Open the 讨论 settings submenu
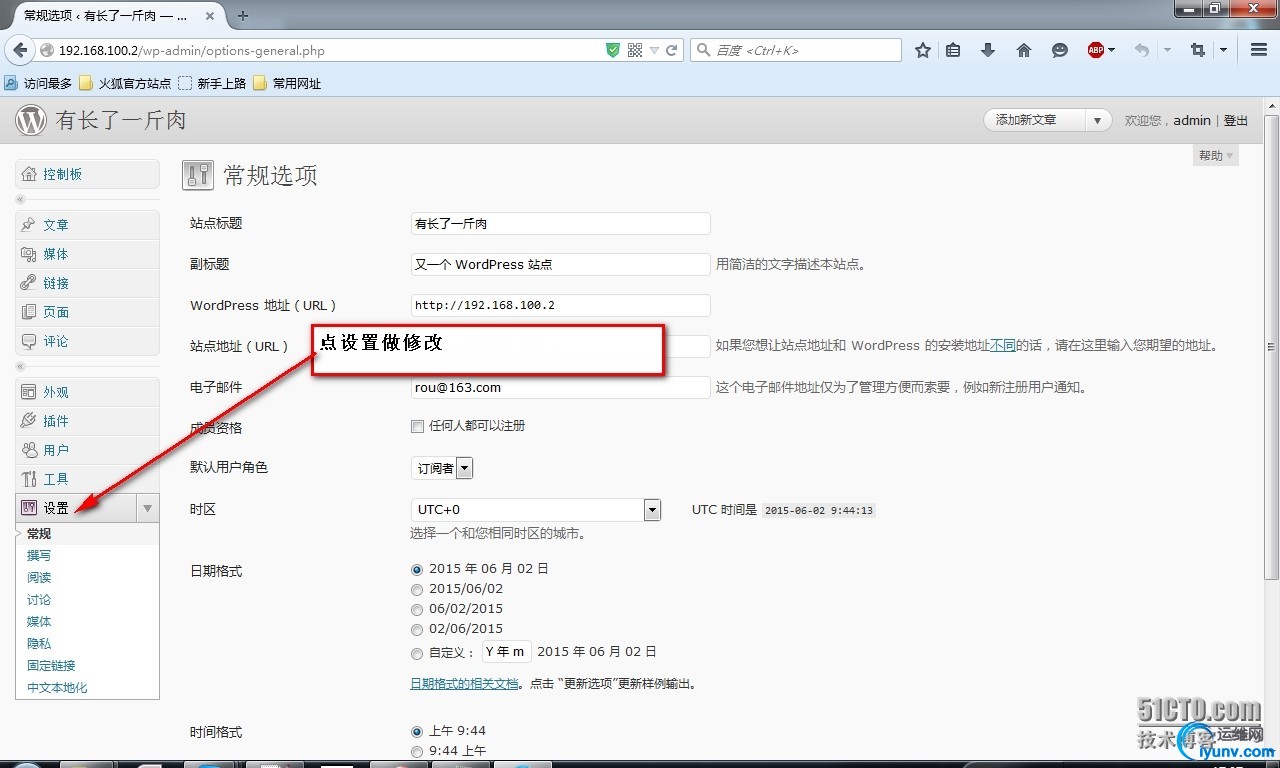 coord(39,599)
